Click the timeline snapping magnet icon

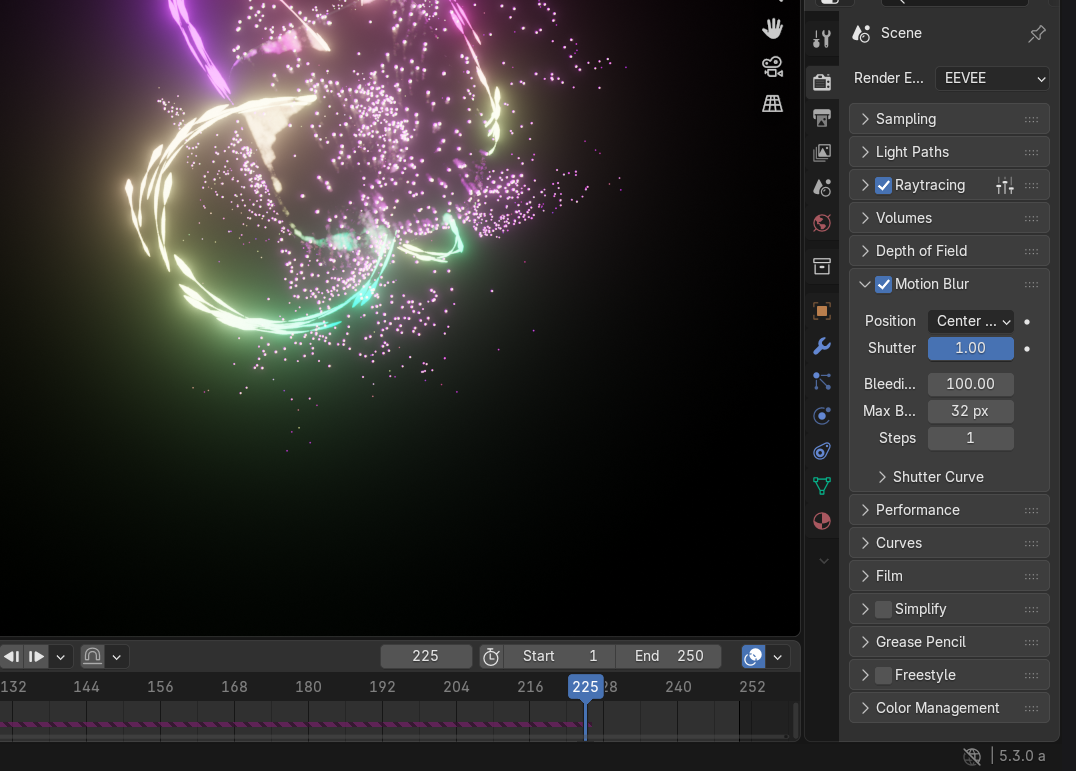tap(92, 656)
